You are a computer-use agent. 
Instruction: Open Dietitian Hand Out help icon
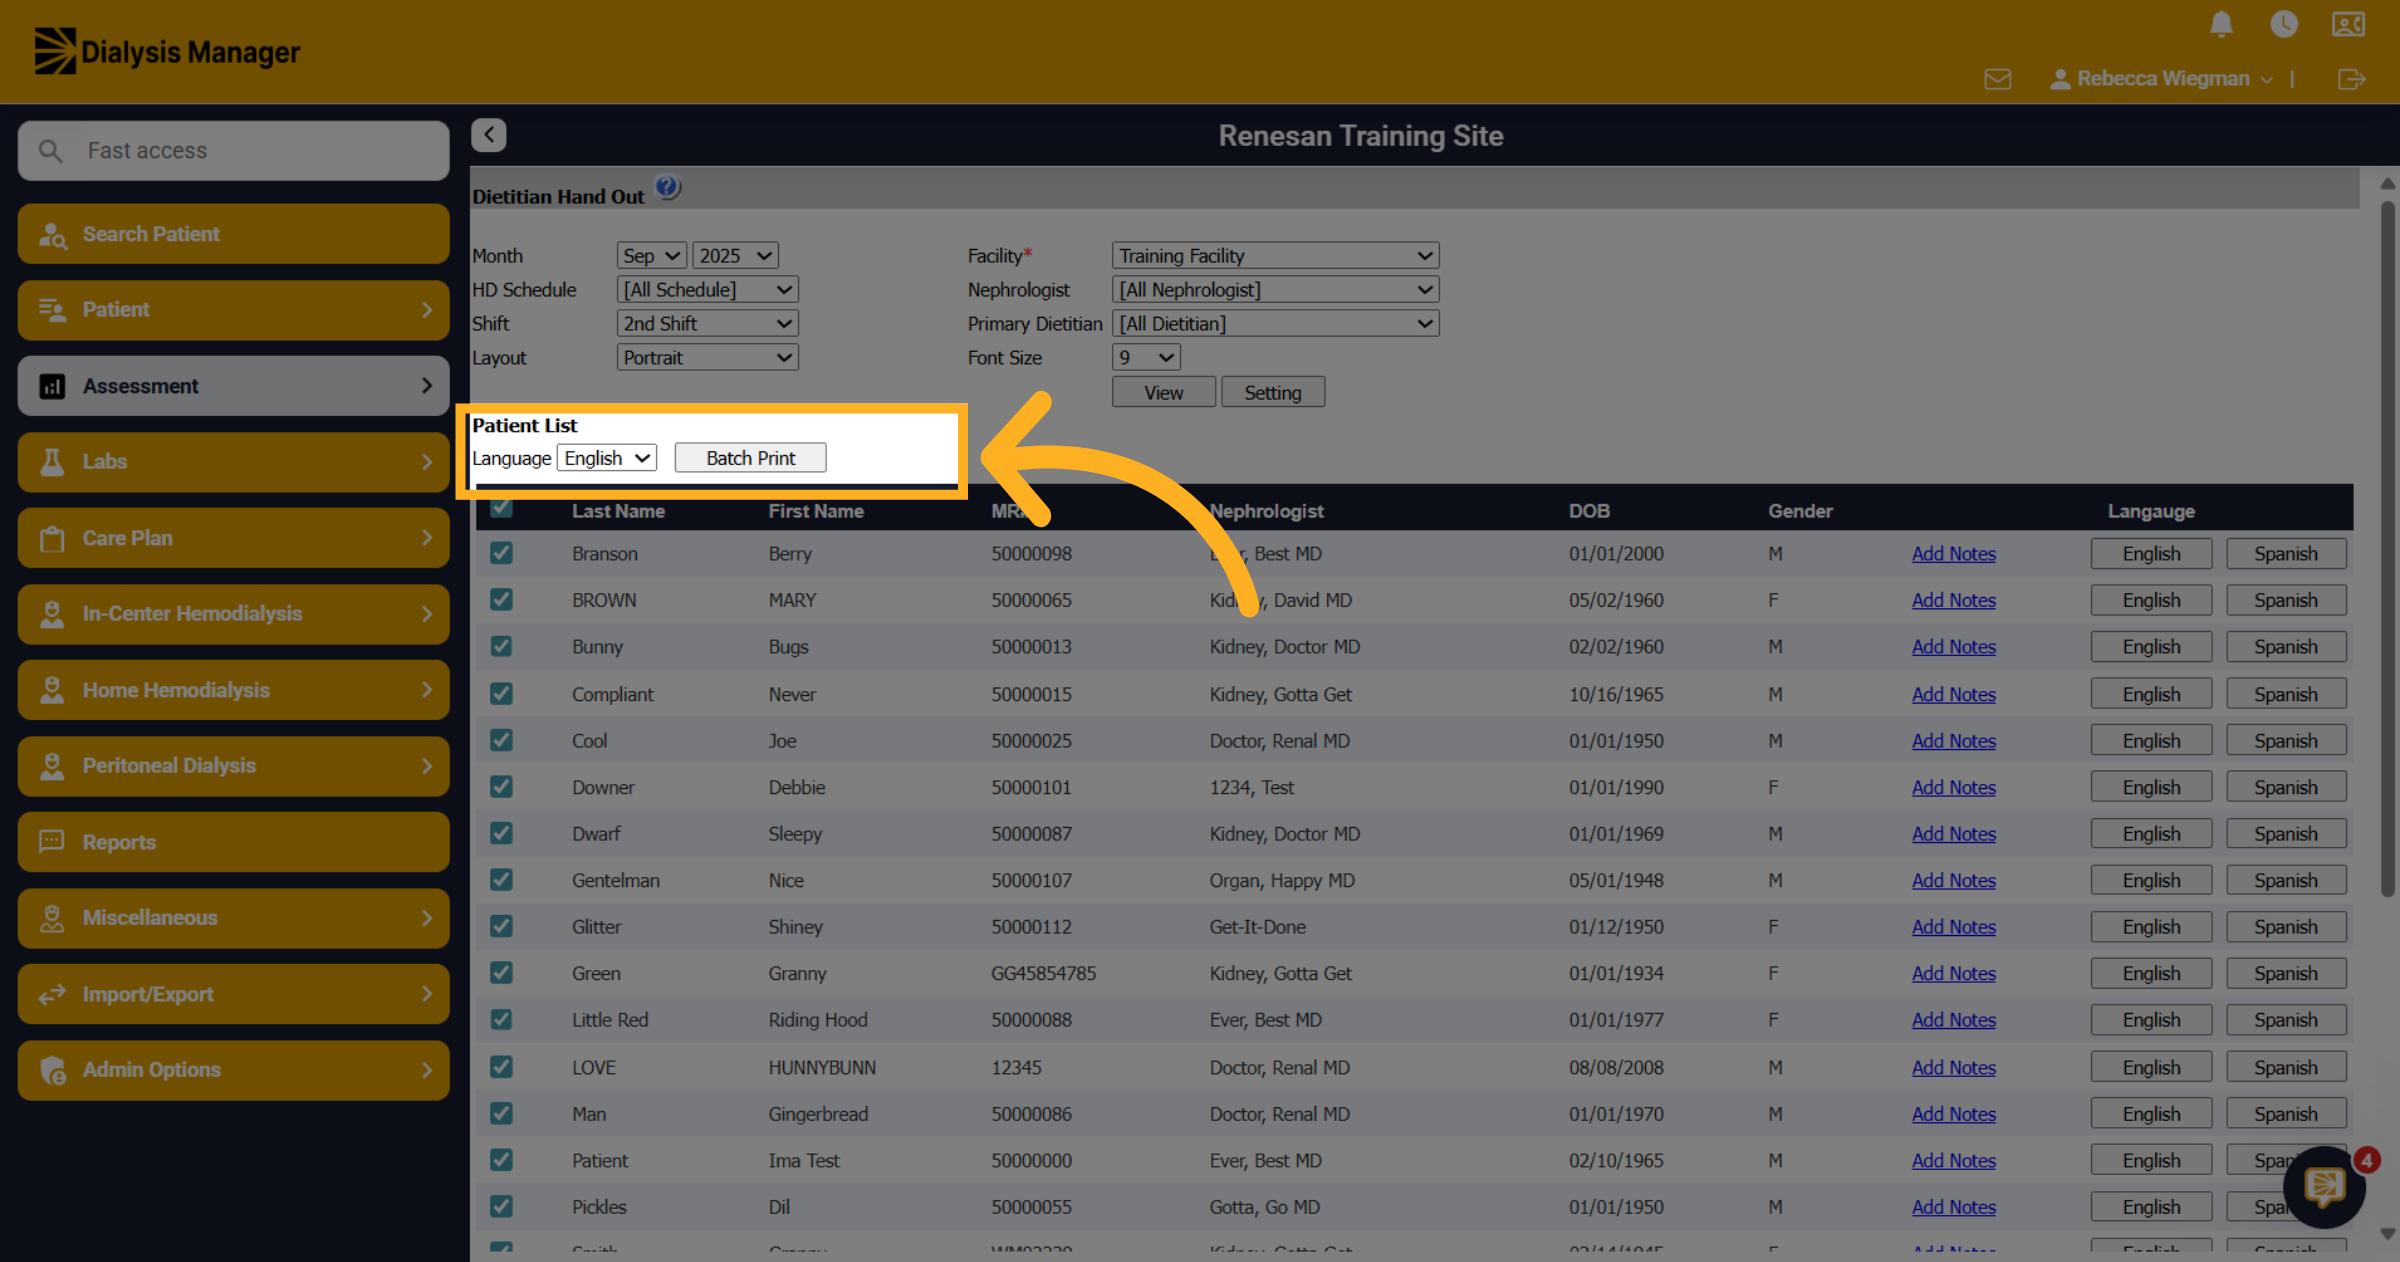(667, 187)
